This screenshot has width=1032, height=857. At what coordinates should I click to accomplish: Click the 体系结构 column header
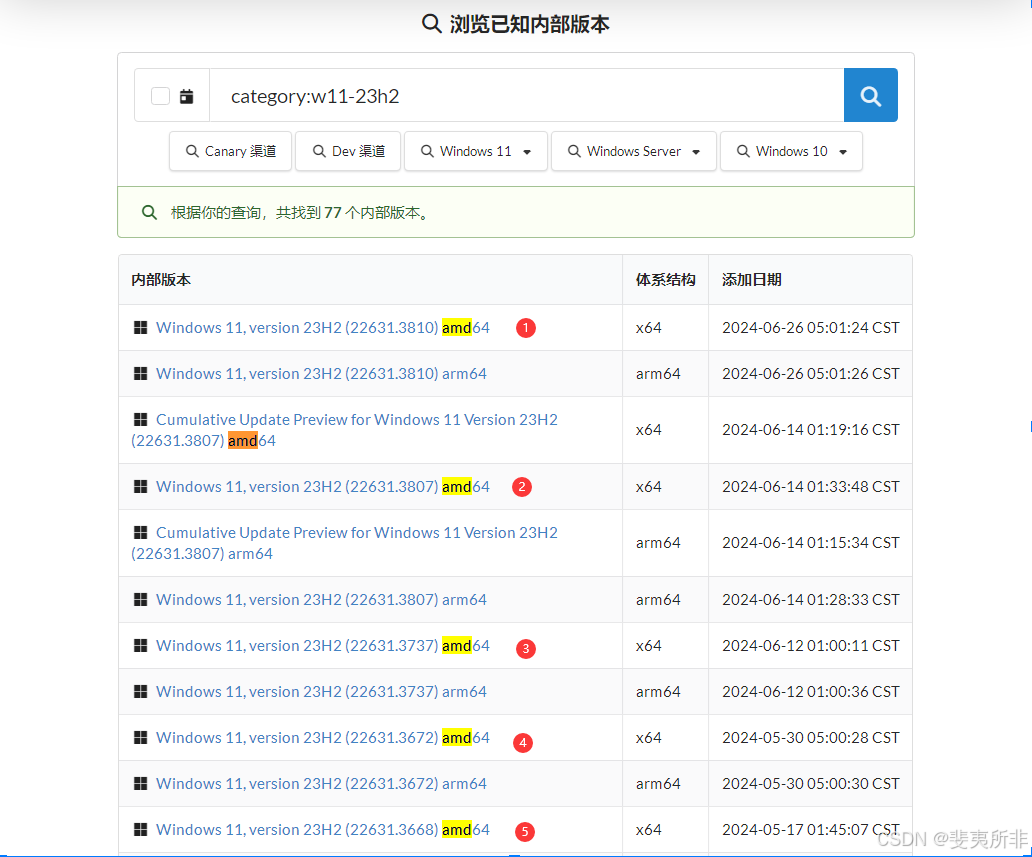coord(665,280)
